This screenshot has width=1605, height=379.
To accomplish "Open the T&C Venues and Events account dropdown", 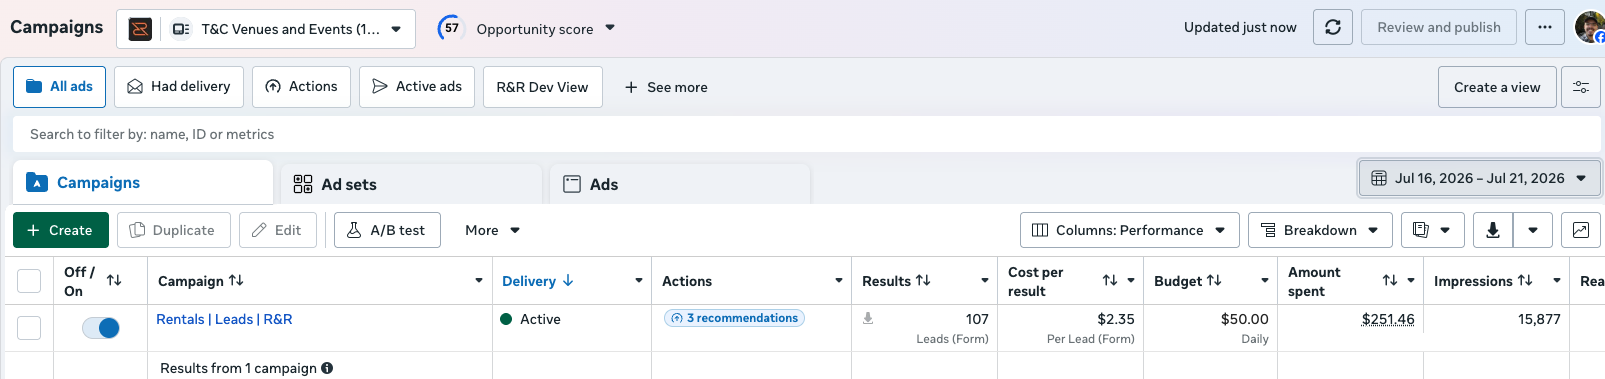I will pos(266,29).
